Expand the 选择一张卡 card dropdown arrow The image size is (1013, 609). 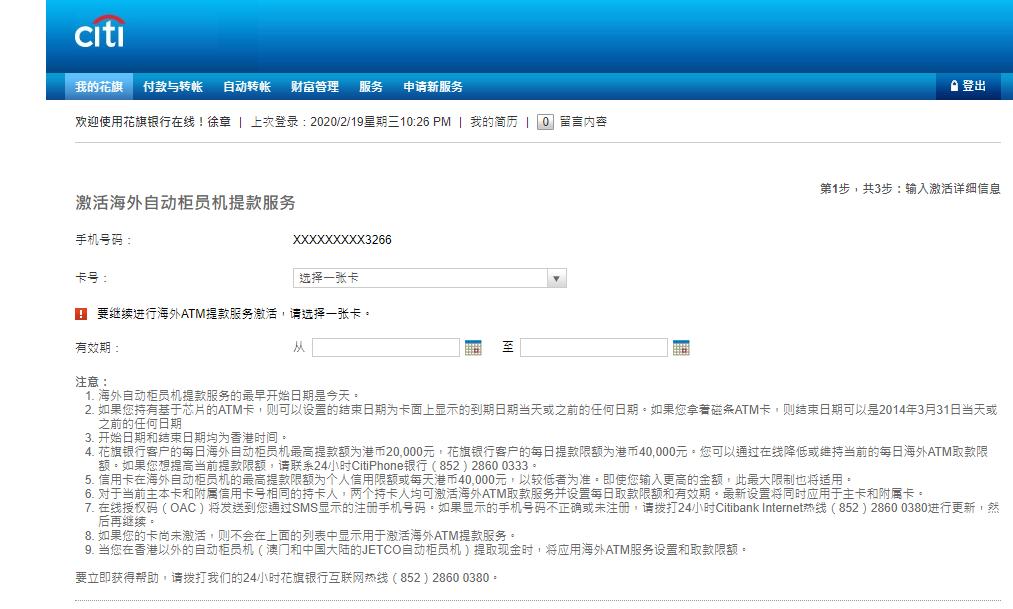[x=556, y=278]
